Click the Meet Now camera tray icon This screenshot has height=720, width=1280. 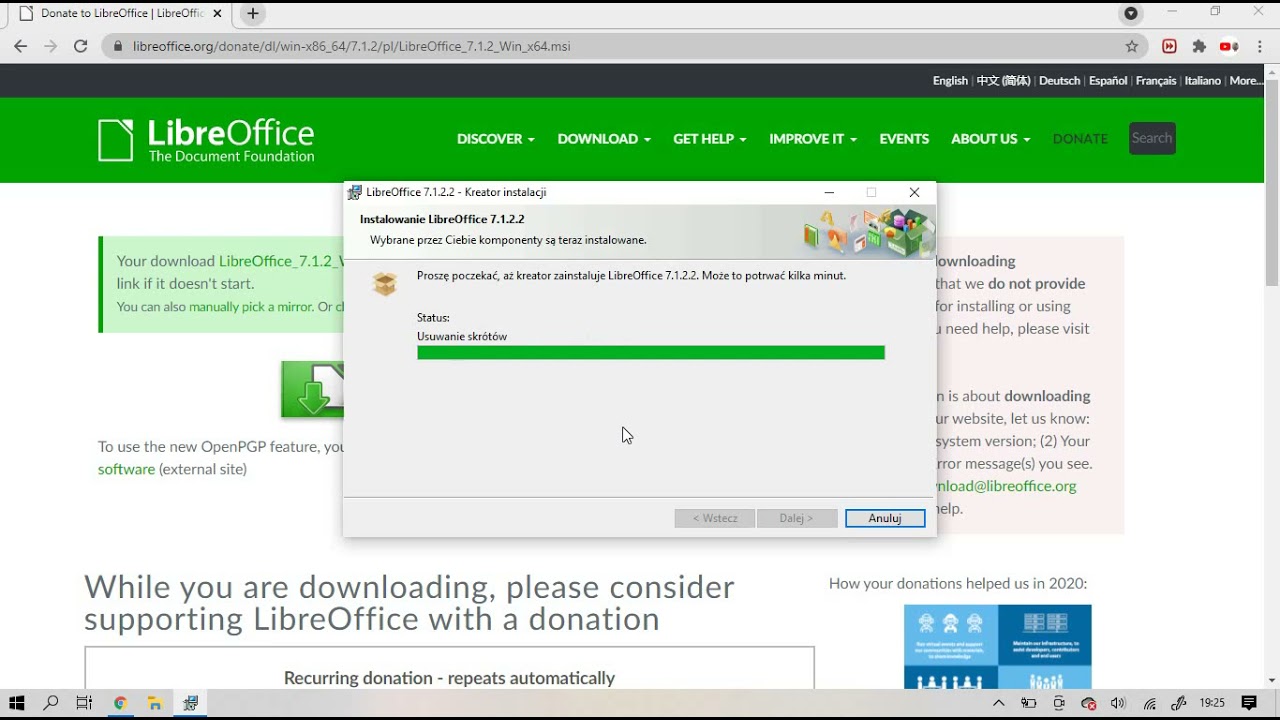click(x=1059, y=703)
